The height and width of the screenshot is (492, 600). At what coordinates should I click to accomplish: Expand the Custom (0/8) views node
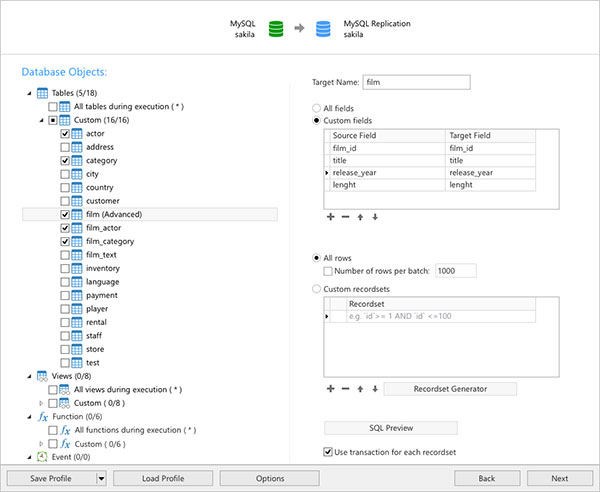click(41, 403)
